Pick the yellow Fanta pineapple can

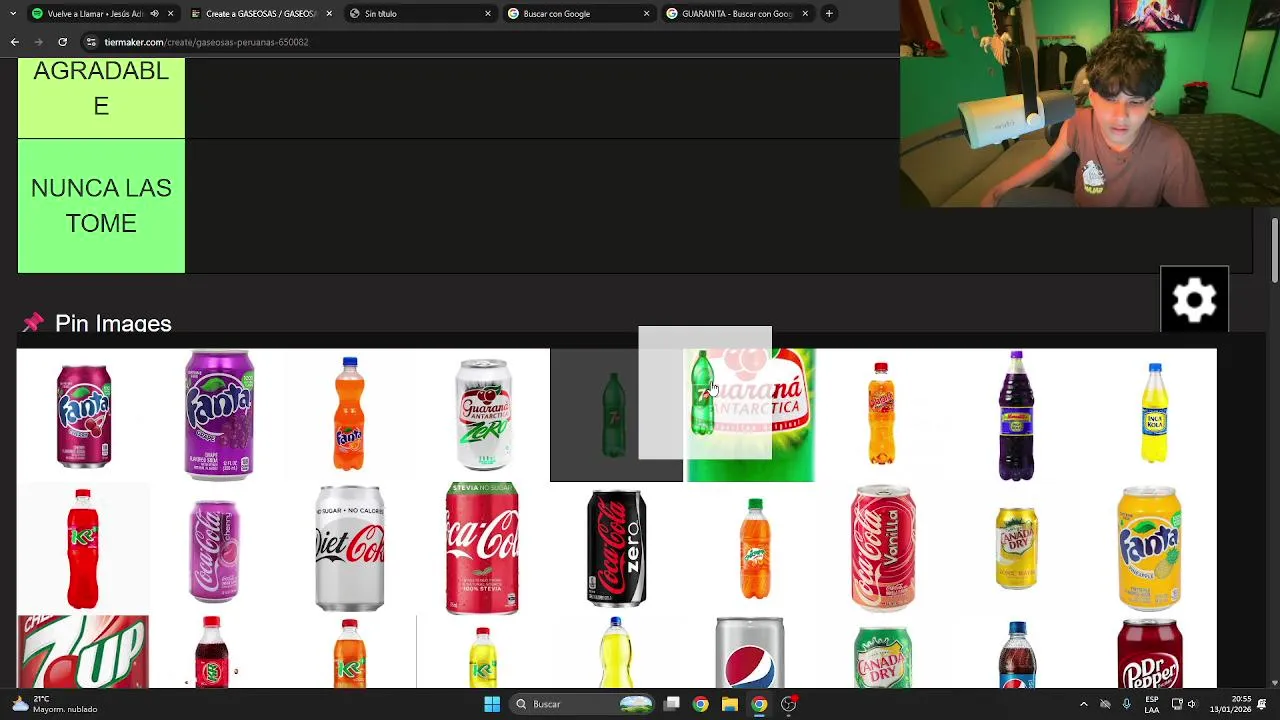pyautogui.click(x=1149, y=548)
